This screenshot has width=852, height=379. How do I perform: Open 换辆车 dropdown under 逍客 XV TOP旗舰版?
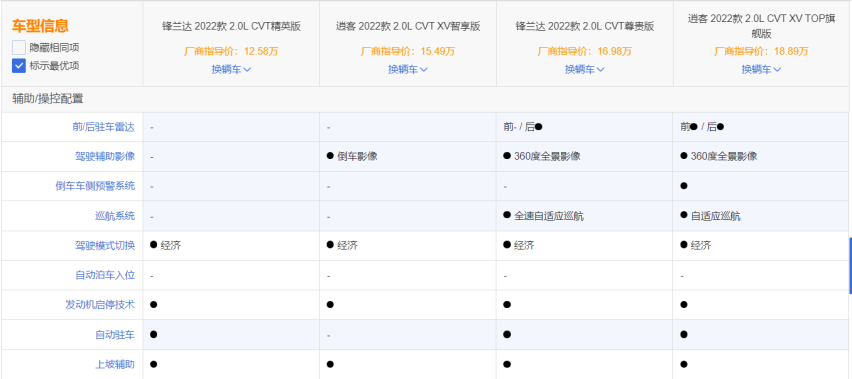click(x=761, y=70)
